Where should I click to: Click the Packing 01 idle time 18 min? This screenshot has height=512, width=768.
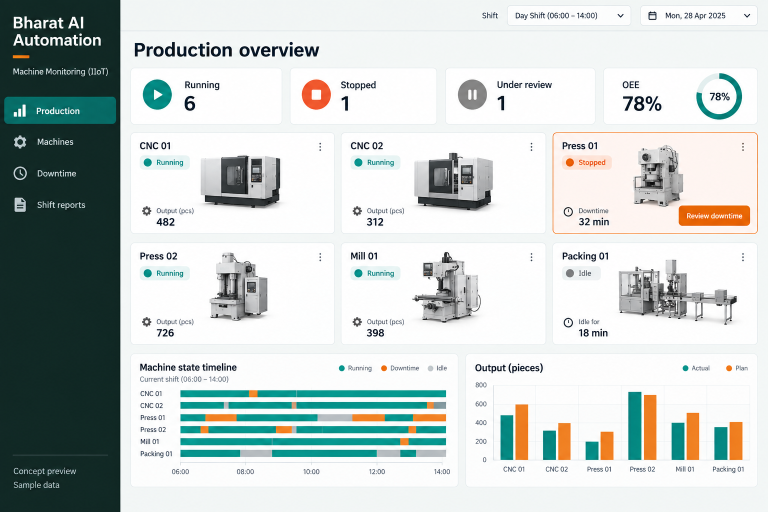coord(593,333)
